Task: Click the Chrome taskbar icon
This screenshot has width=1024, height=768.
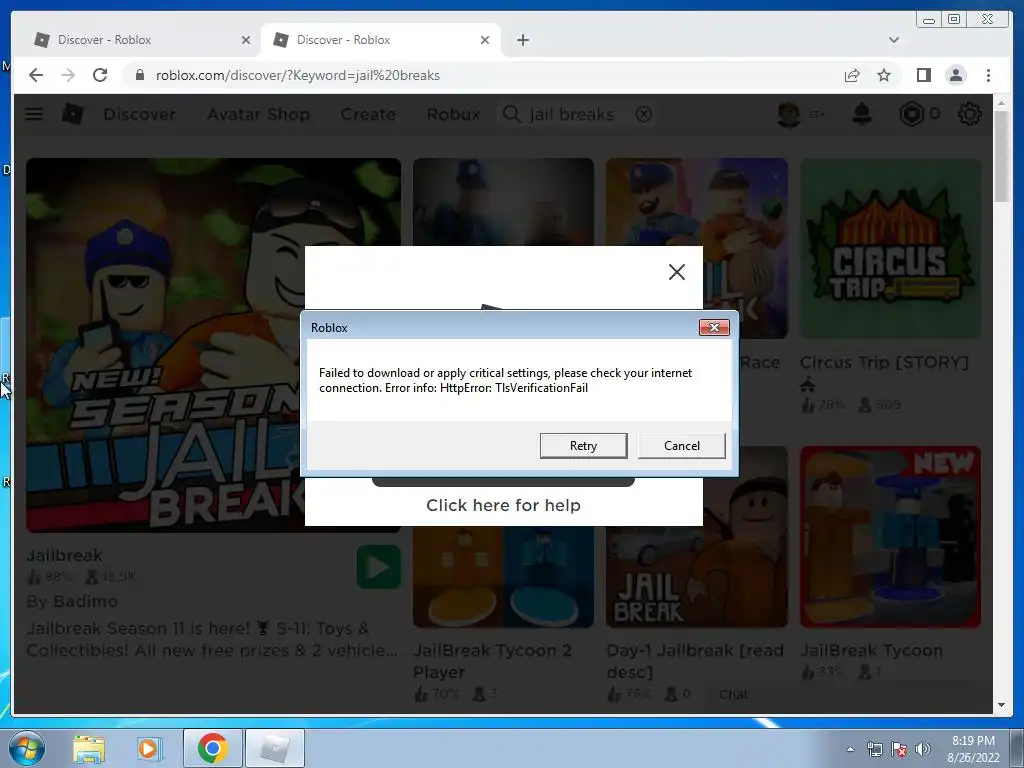Action: point(213,748)
